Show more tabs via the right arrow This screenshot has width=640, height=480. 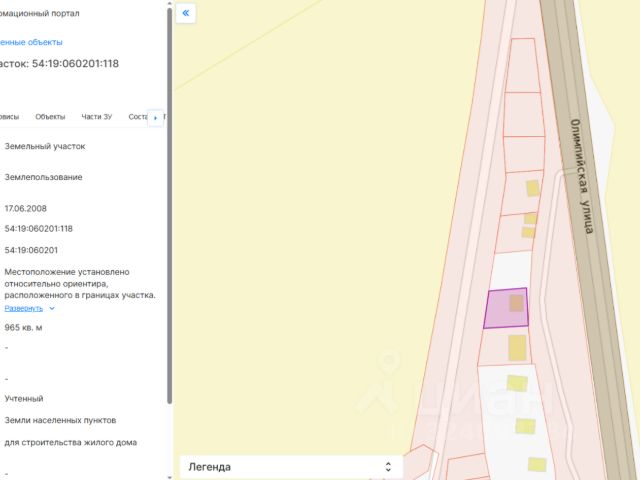tap(155, 118)
